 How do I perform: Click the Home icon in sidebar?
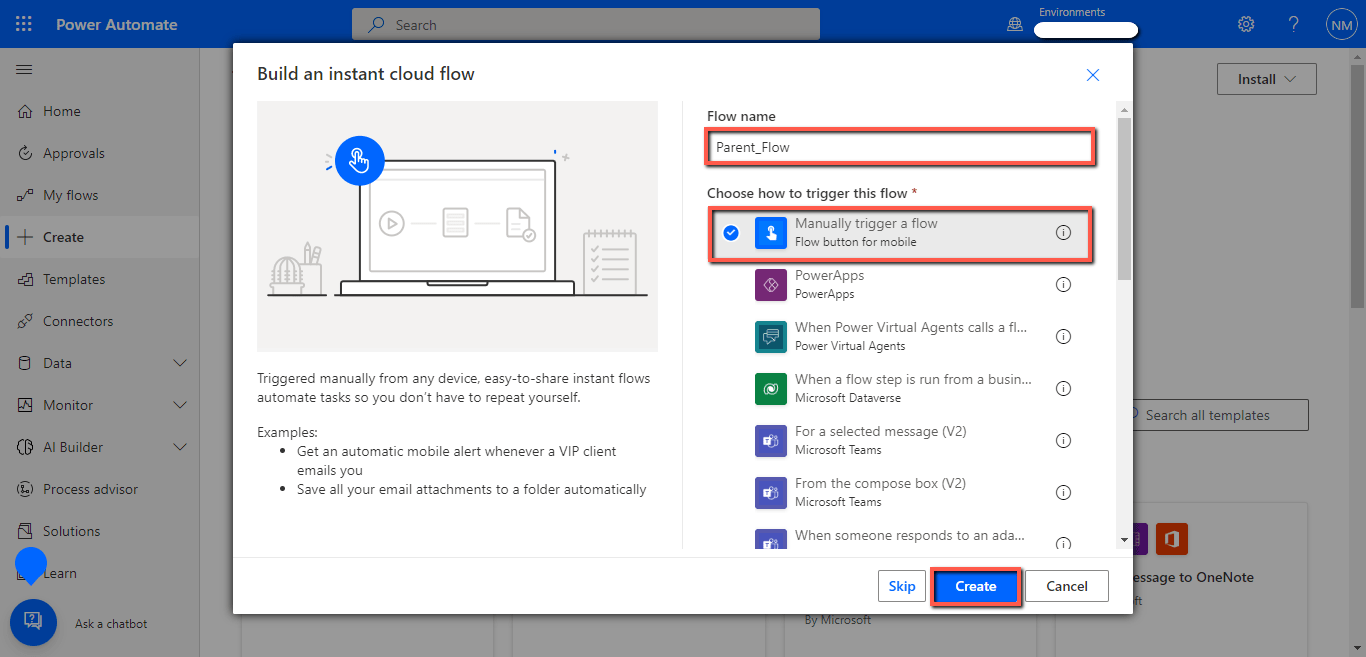tap(25, 111)
